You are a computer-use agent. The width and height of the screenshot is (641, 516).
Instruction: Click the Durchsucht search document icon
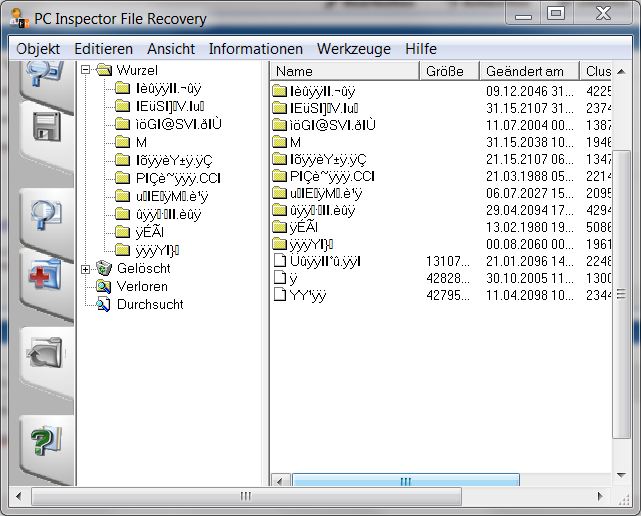coord(103,304)
